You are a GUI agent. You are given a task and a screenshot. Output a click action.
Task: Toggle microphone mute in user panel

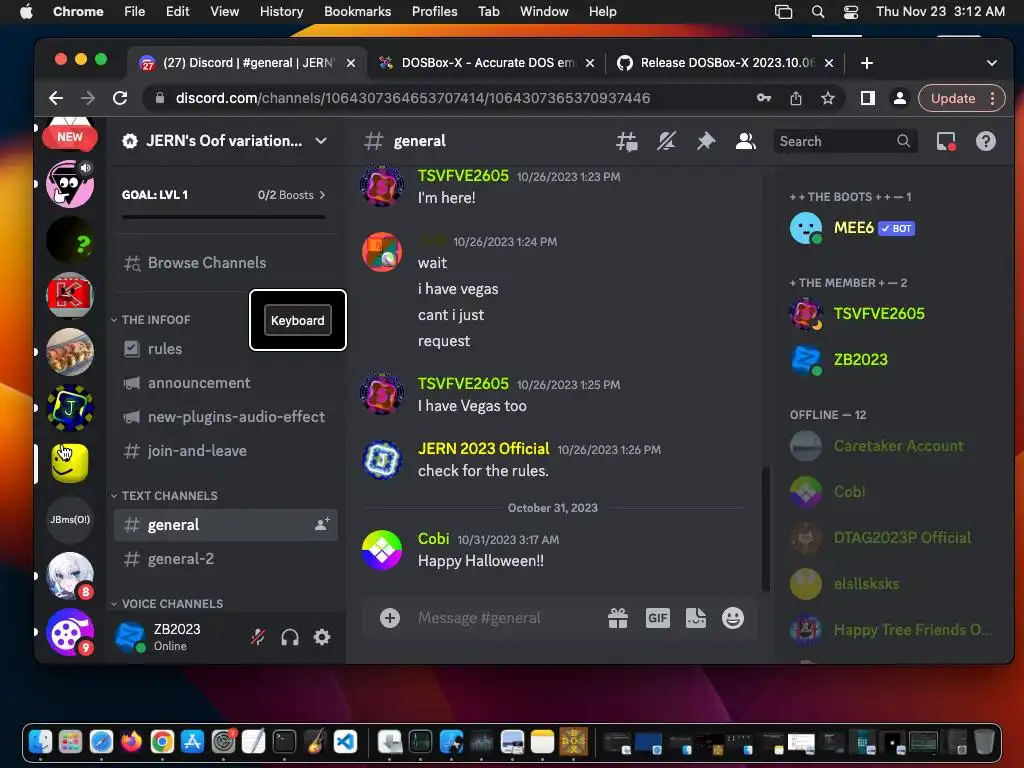pos(258,637)
